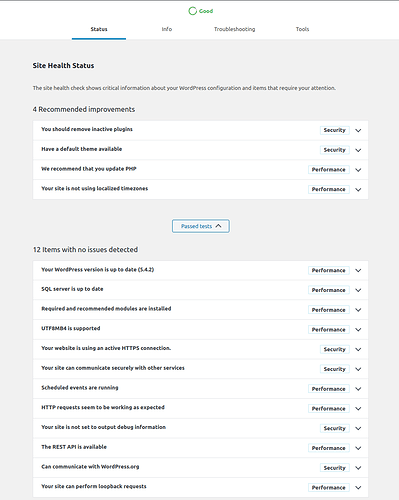Click 'HTTP requests seem to be working' title

coord(103,407)
